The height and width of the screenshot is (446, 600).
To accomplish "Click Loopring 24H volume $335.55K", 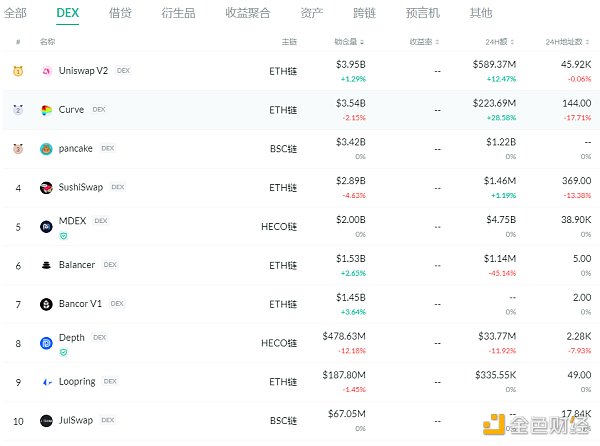I will [x=496, y=375].
